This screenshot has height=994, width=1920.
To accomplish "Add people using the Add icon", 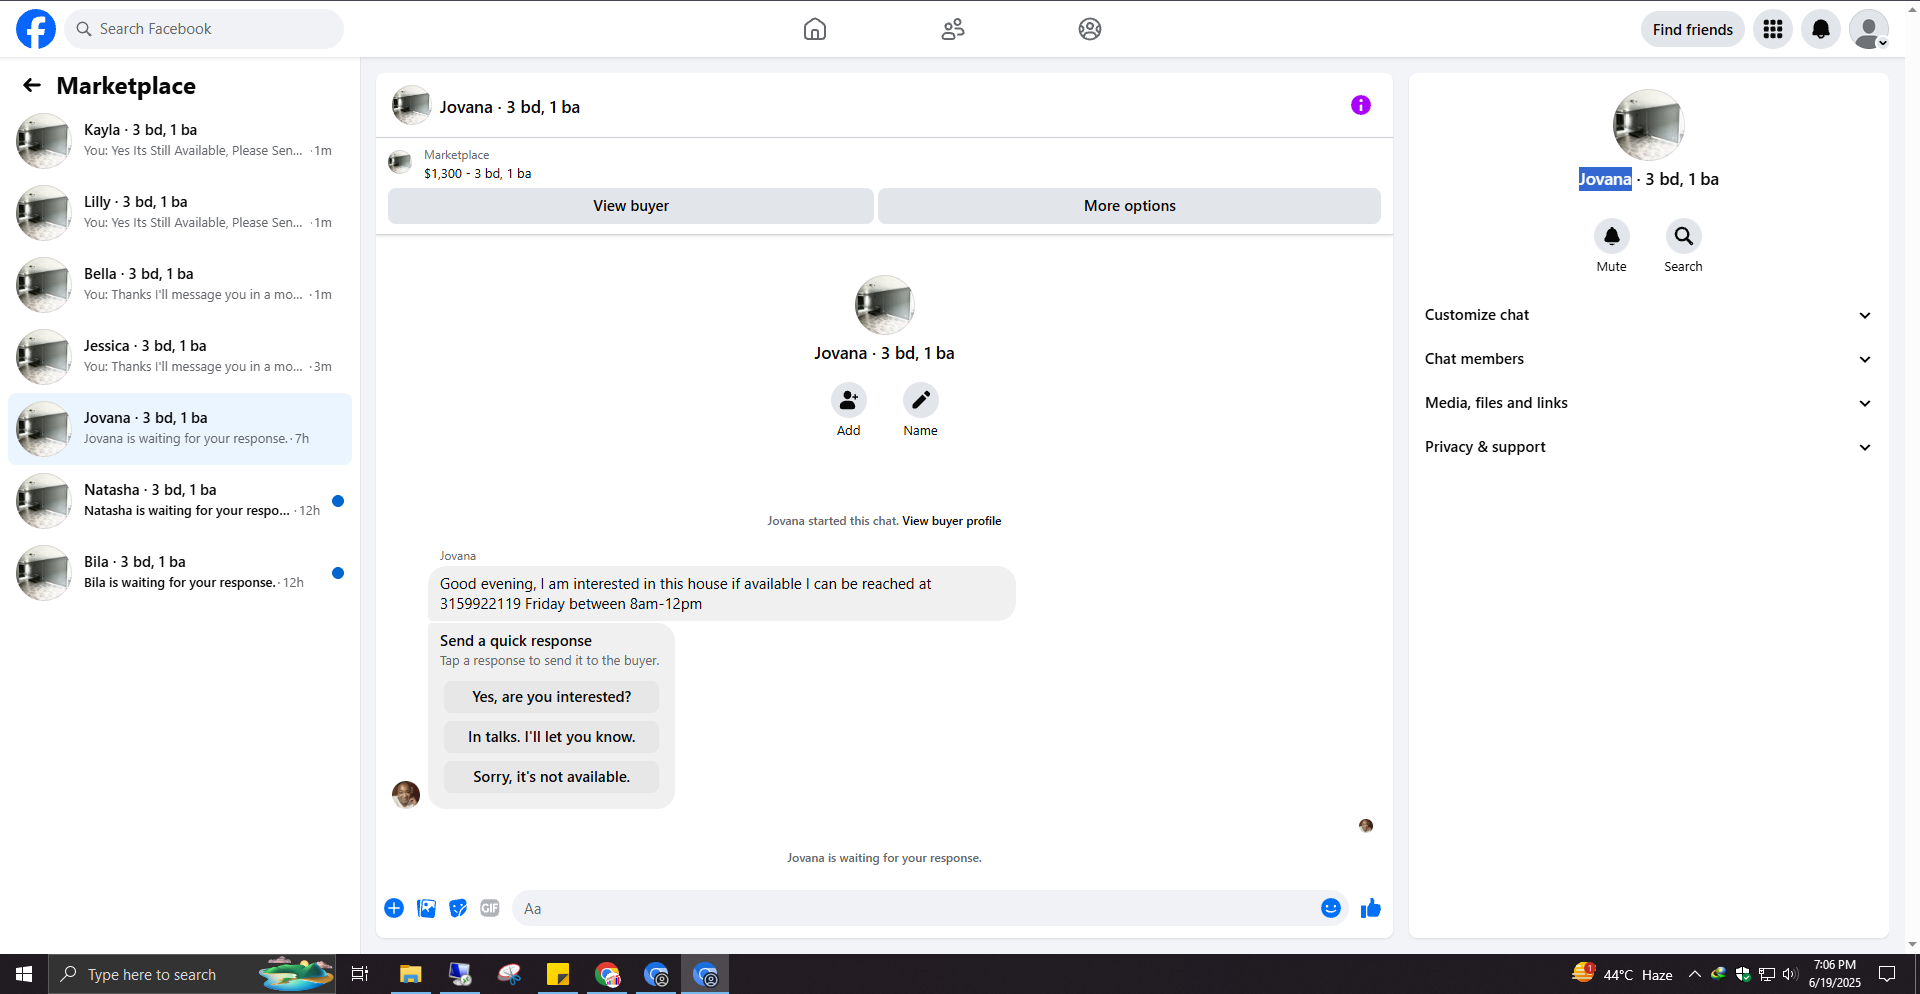I will 849,400.
